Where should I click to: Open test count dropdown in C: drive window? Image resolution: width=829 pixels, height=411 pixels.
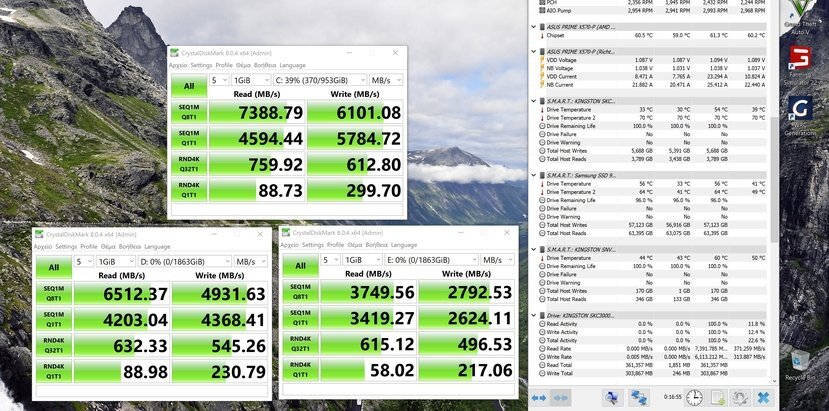coord(219,80)
